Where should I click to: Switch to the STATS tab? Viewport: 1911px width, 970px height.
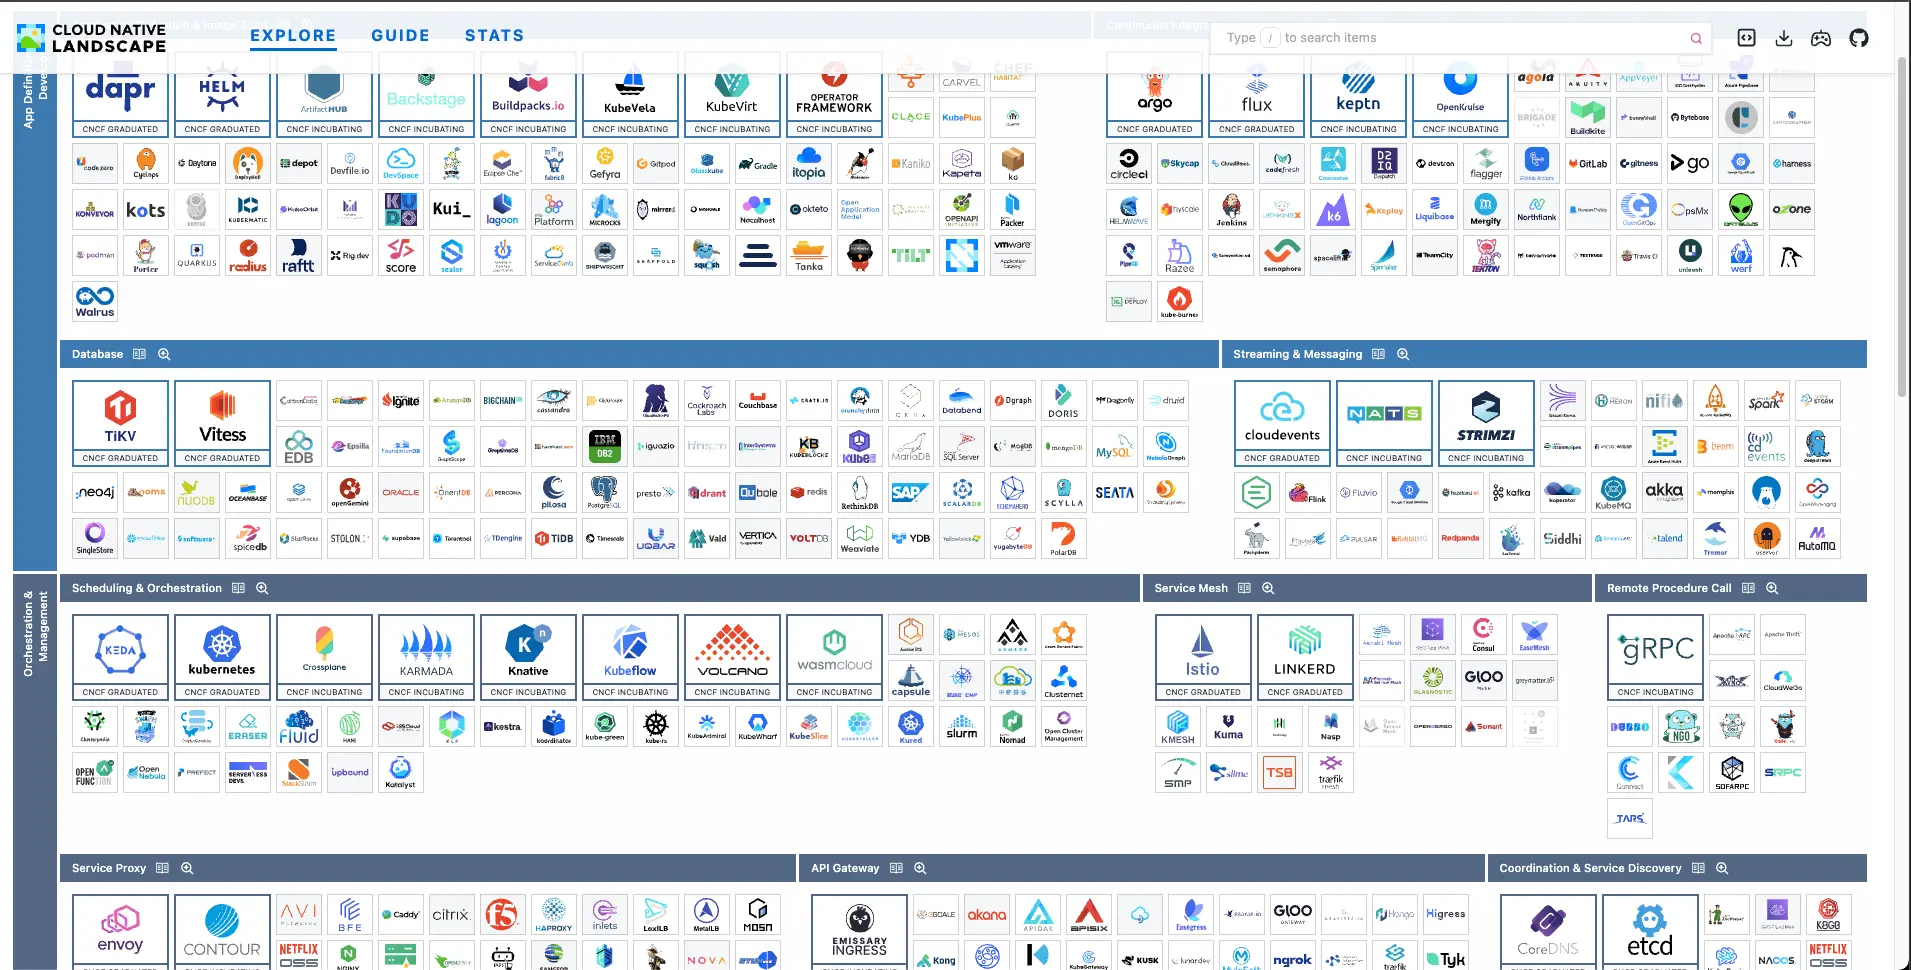click(x=494, y=36)
